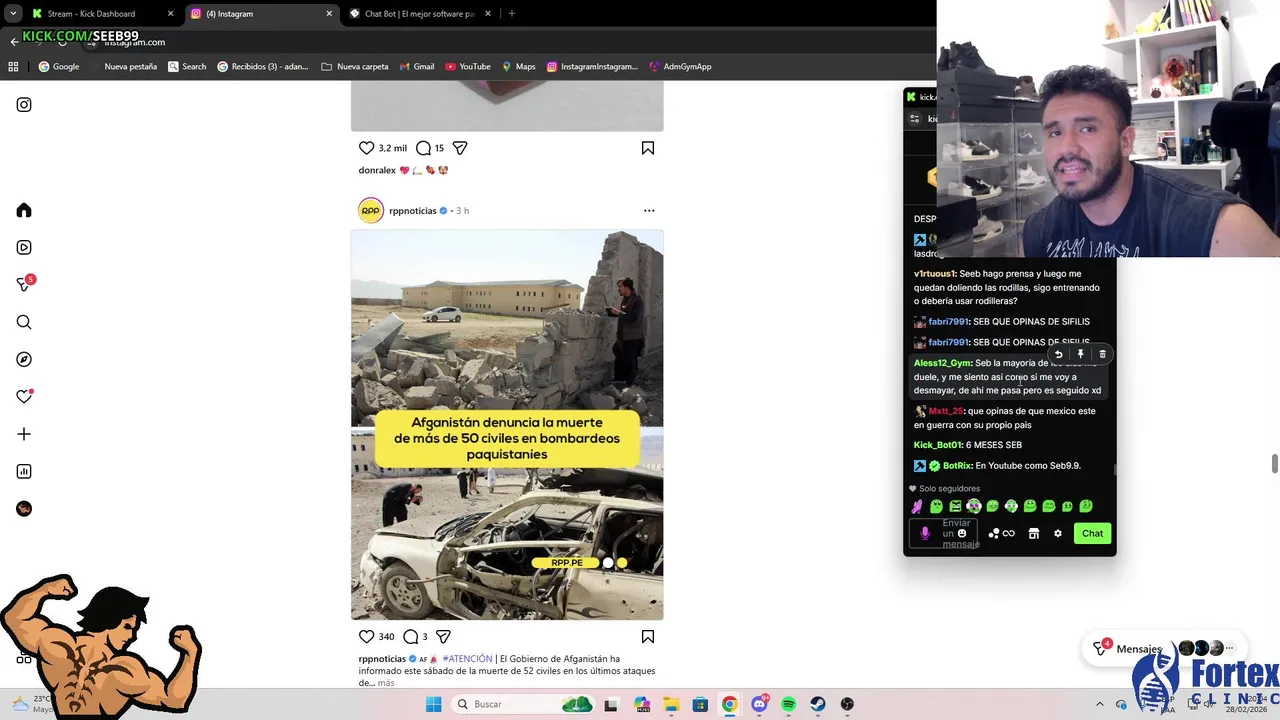Click the browser page vertical scrollbar thumb

click(x=1274, y=464)
